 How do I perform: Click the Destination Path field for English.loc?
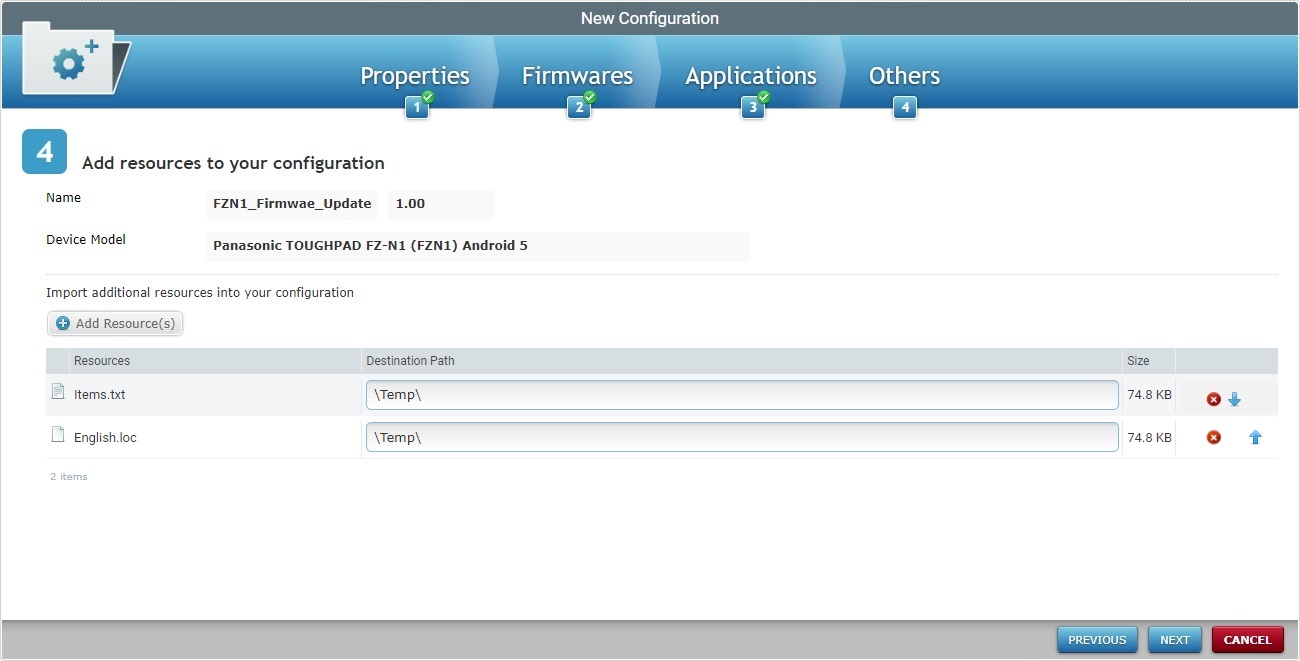(x=742, y=436)
